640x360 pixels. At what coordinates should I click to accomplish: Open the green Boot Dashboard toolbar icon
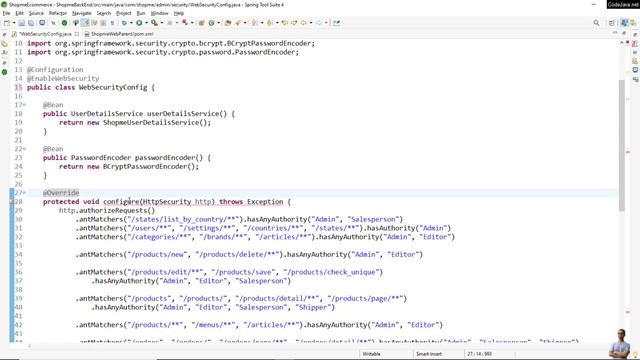tap(64, 23)
